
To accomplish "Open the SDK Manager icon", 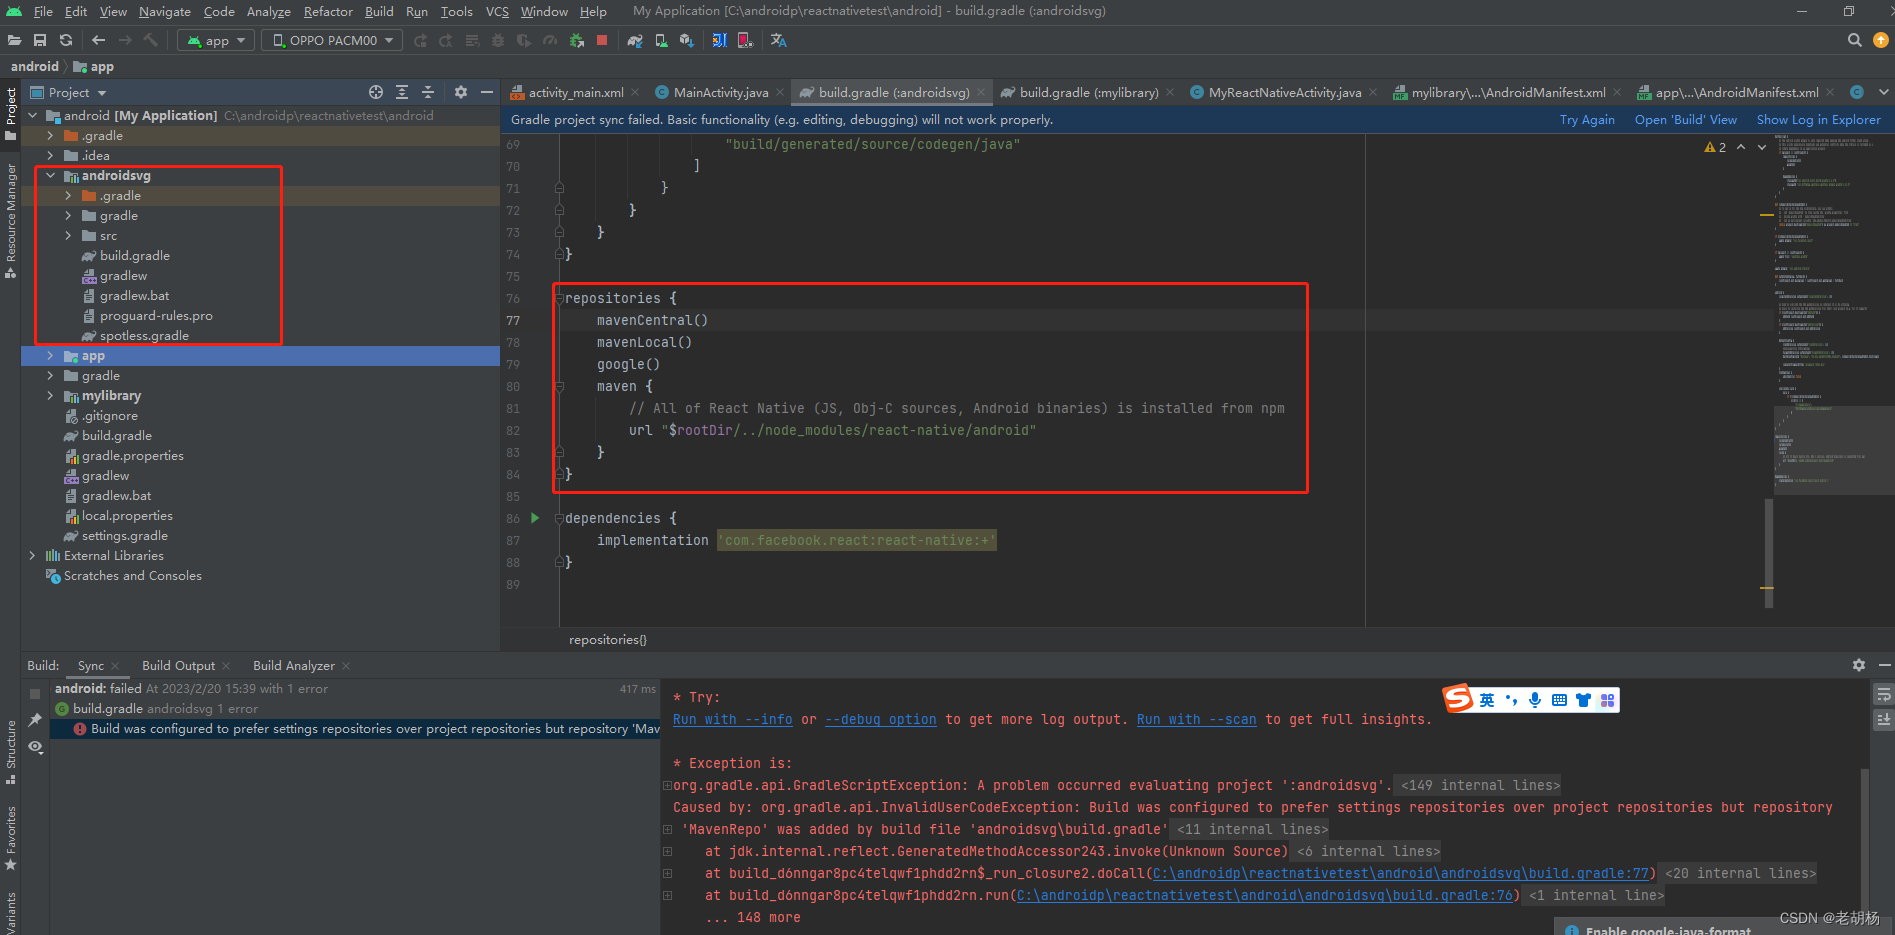I will 687,40.
